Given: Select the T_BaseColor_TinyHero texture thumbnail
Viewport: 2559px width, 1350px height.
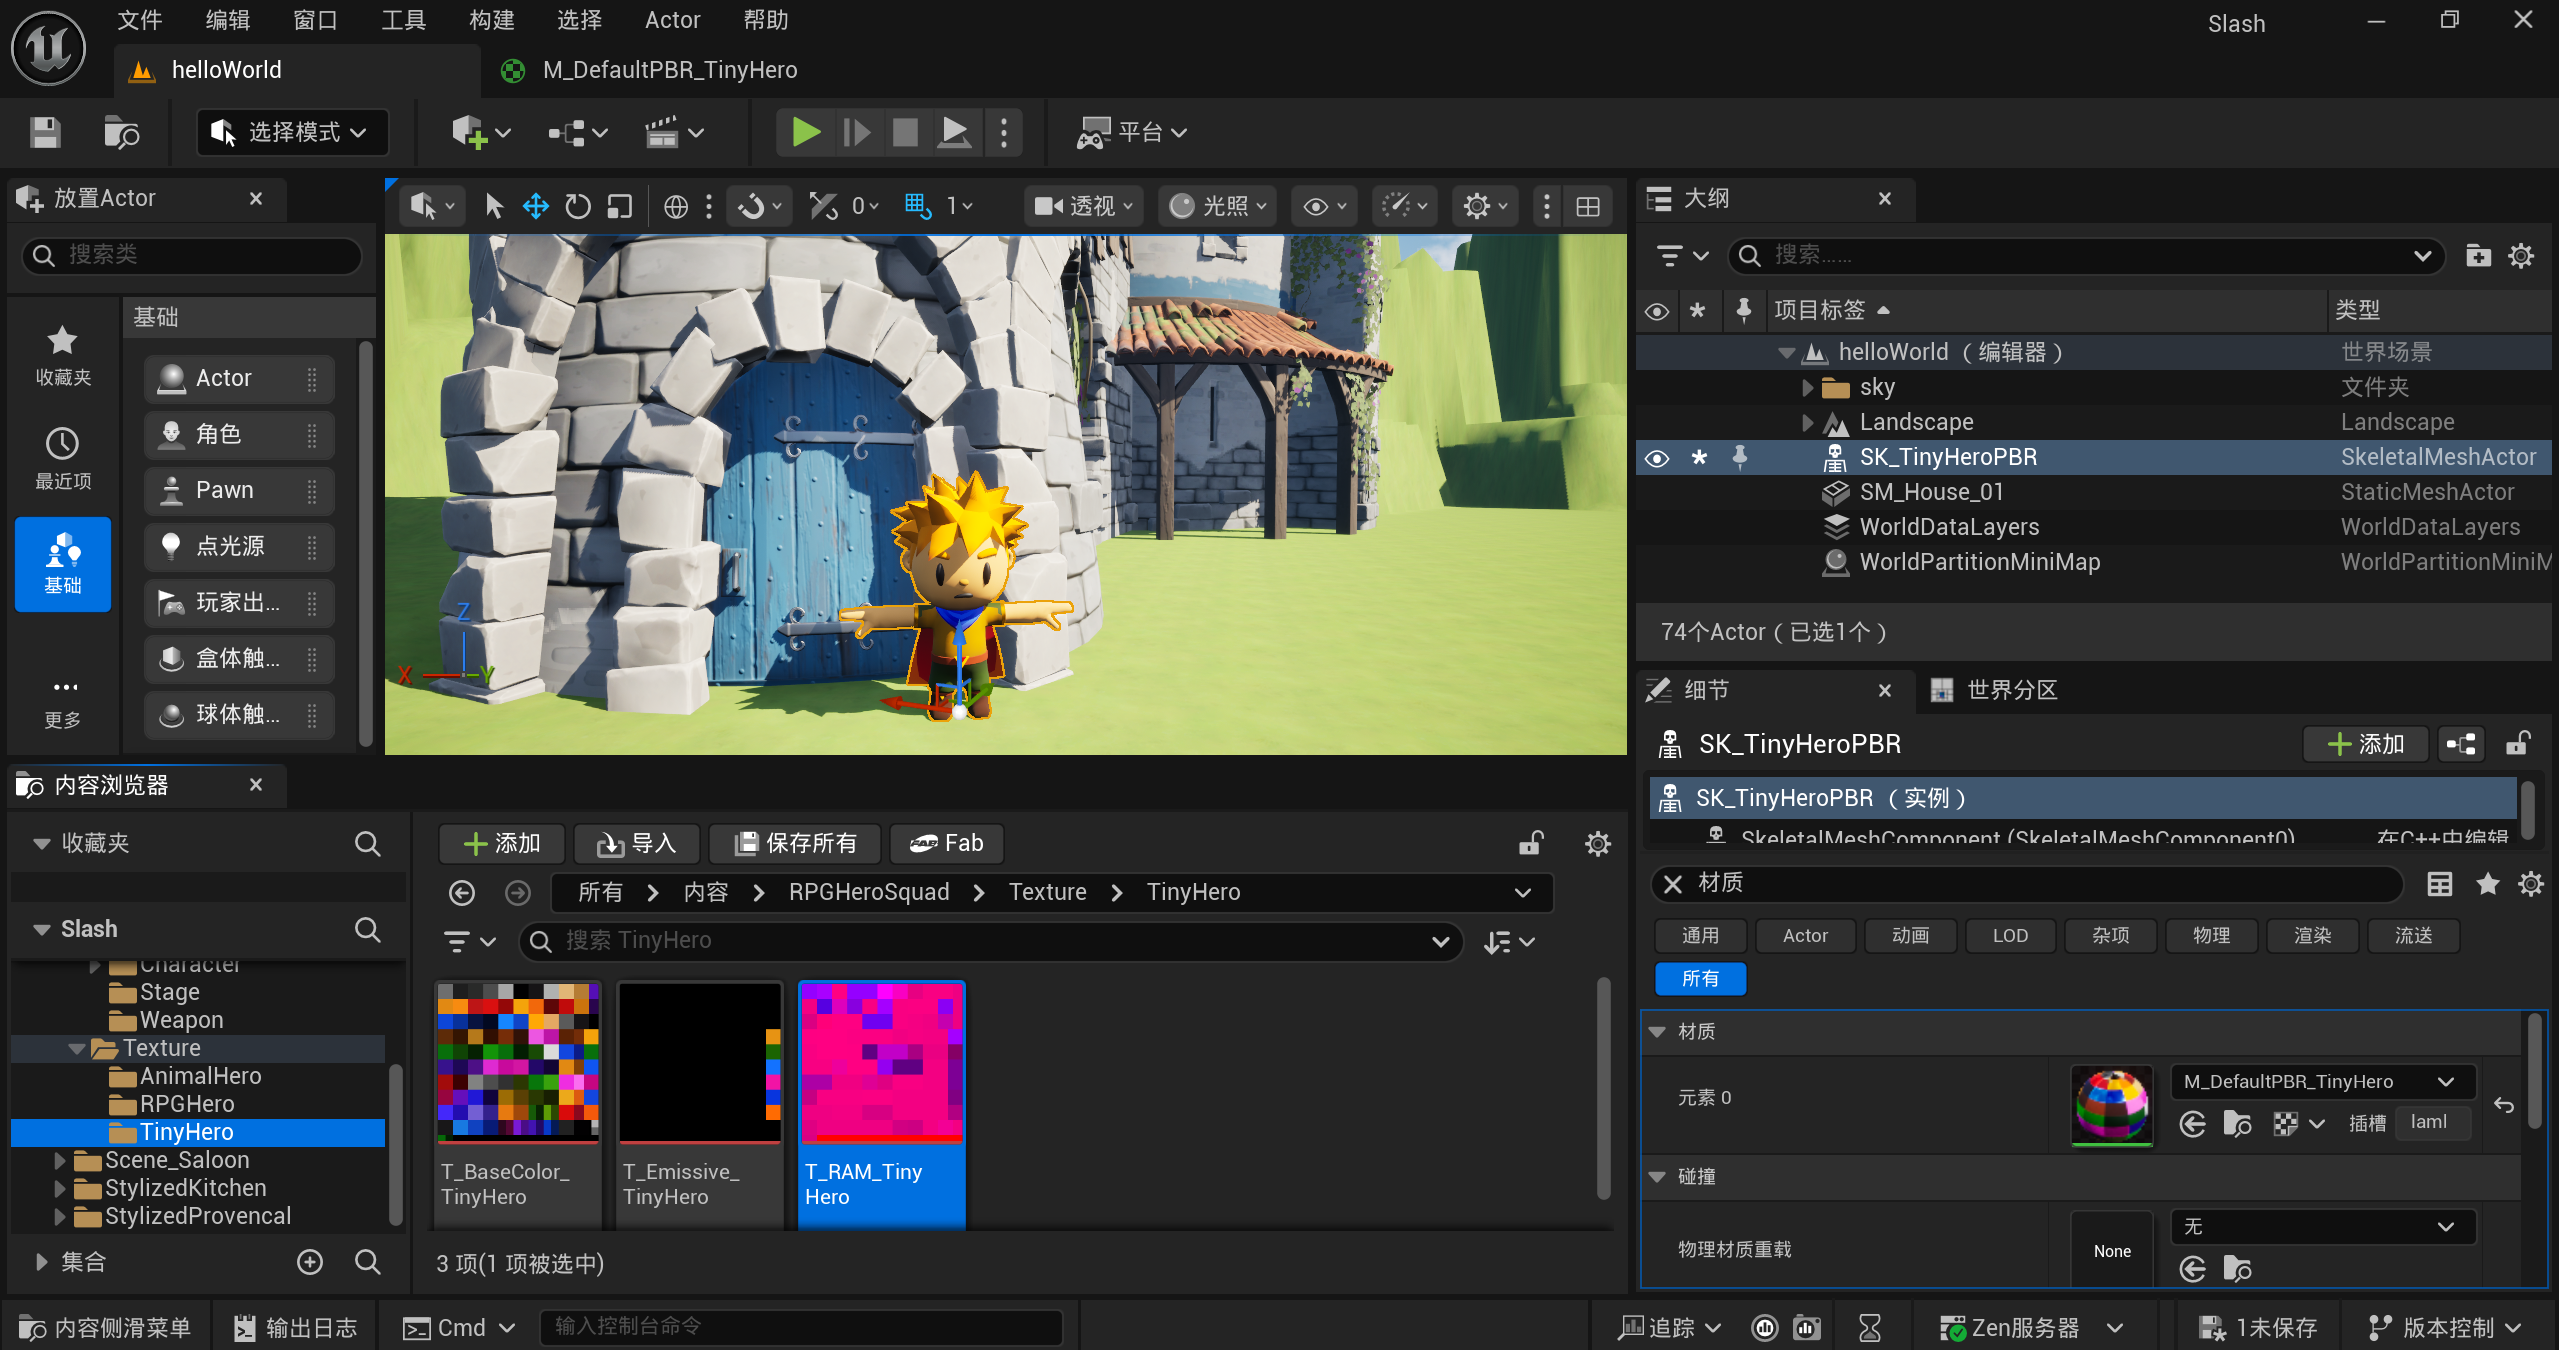Looking at the screenshot, I should click(x=518, y=1062).
